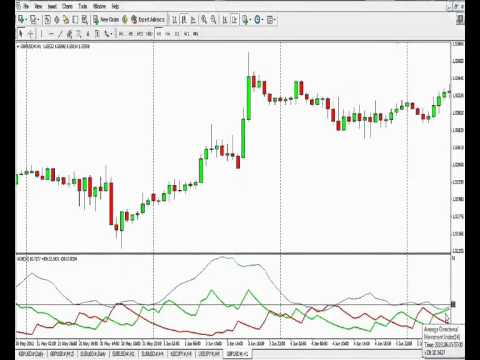The height and width of the screenshot is (360, 480).
Task: Select the D1 timeframe button
Action: [x=177, y=34]
